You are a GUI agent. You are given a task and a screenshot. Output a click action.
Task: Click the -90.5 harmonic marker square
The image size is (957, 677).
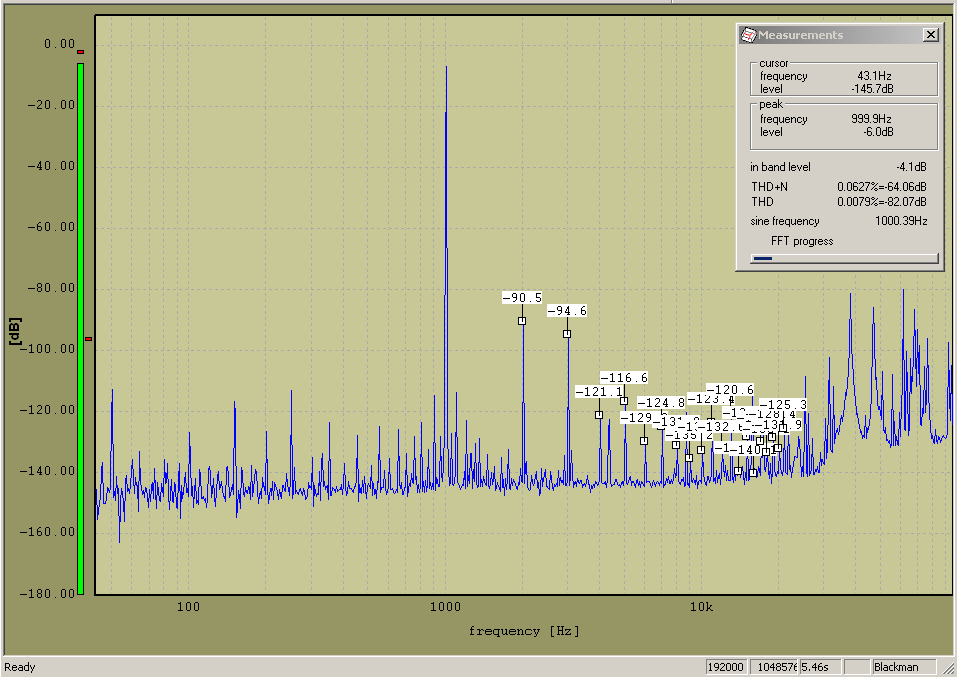522,321
